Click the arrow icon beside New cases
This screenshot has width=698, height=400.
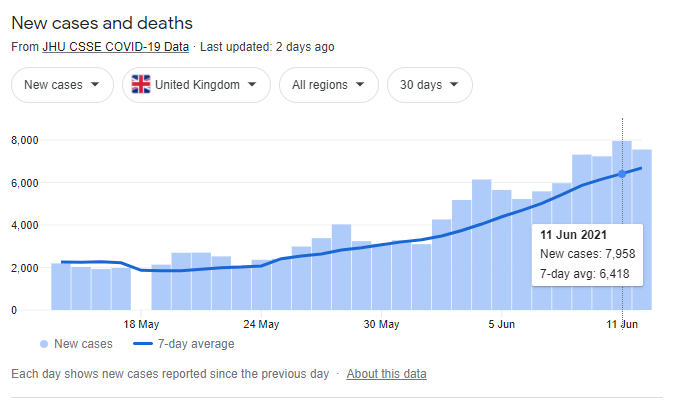pyautogui.click(x=95, y=85)
